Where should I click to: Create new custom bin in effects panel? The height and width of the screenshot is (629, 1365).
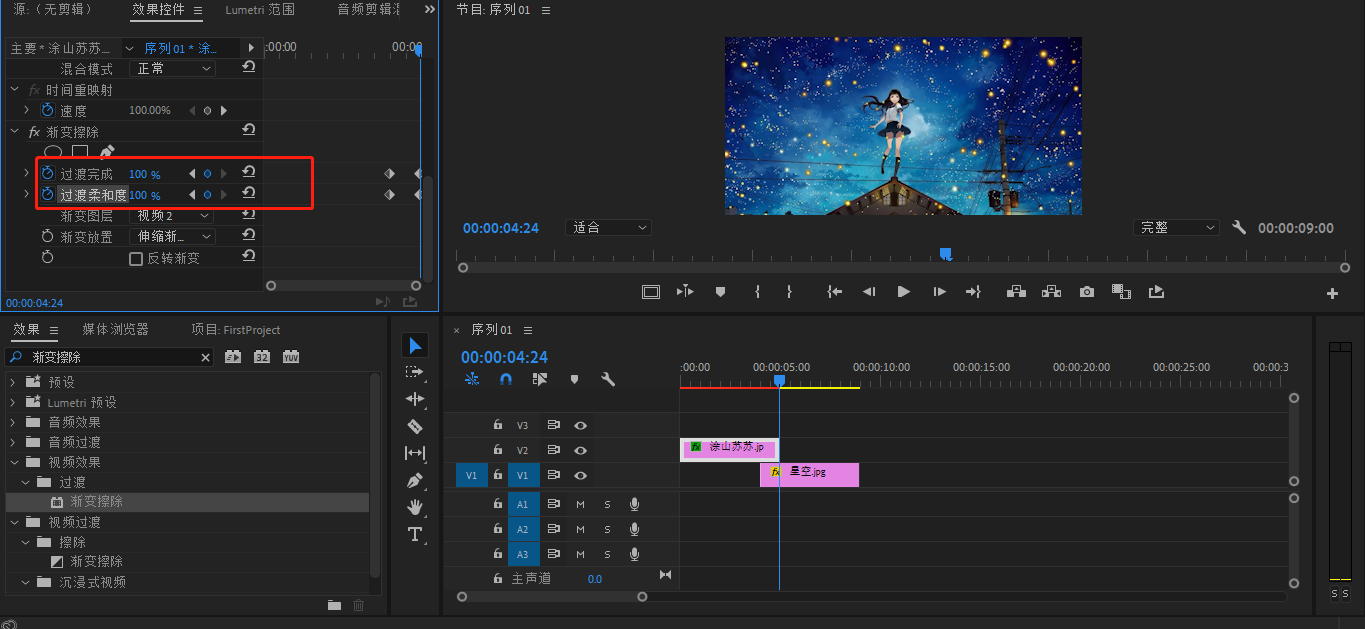pos(334,605)
